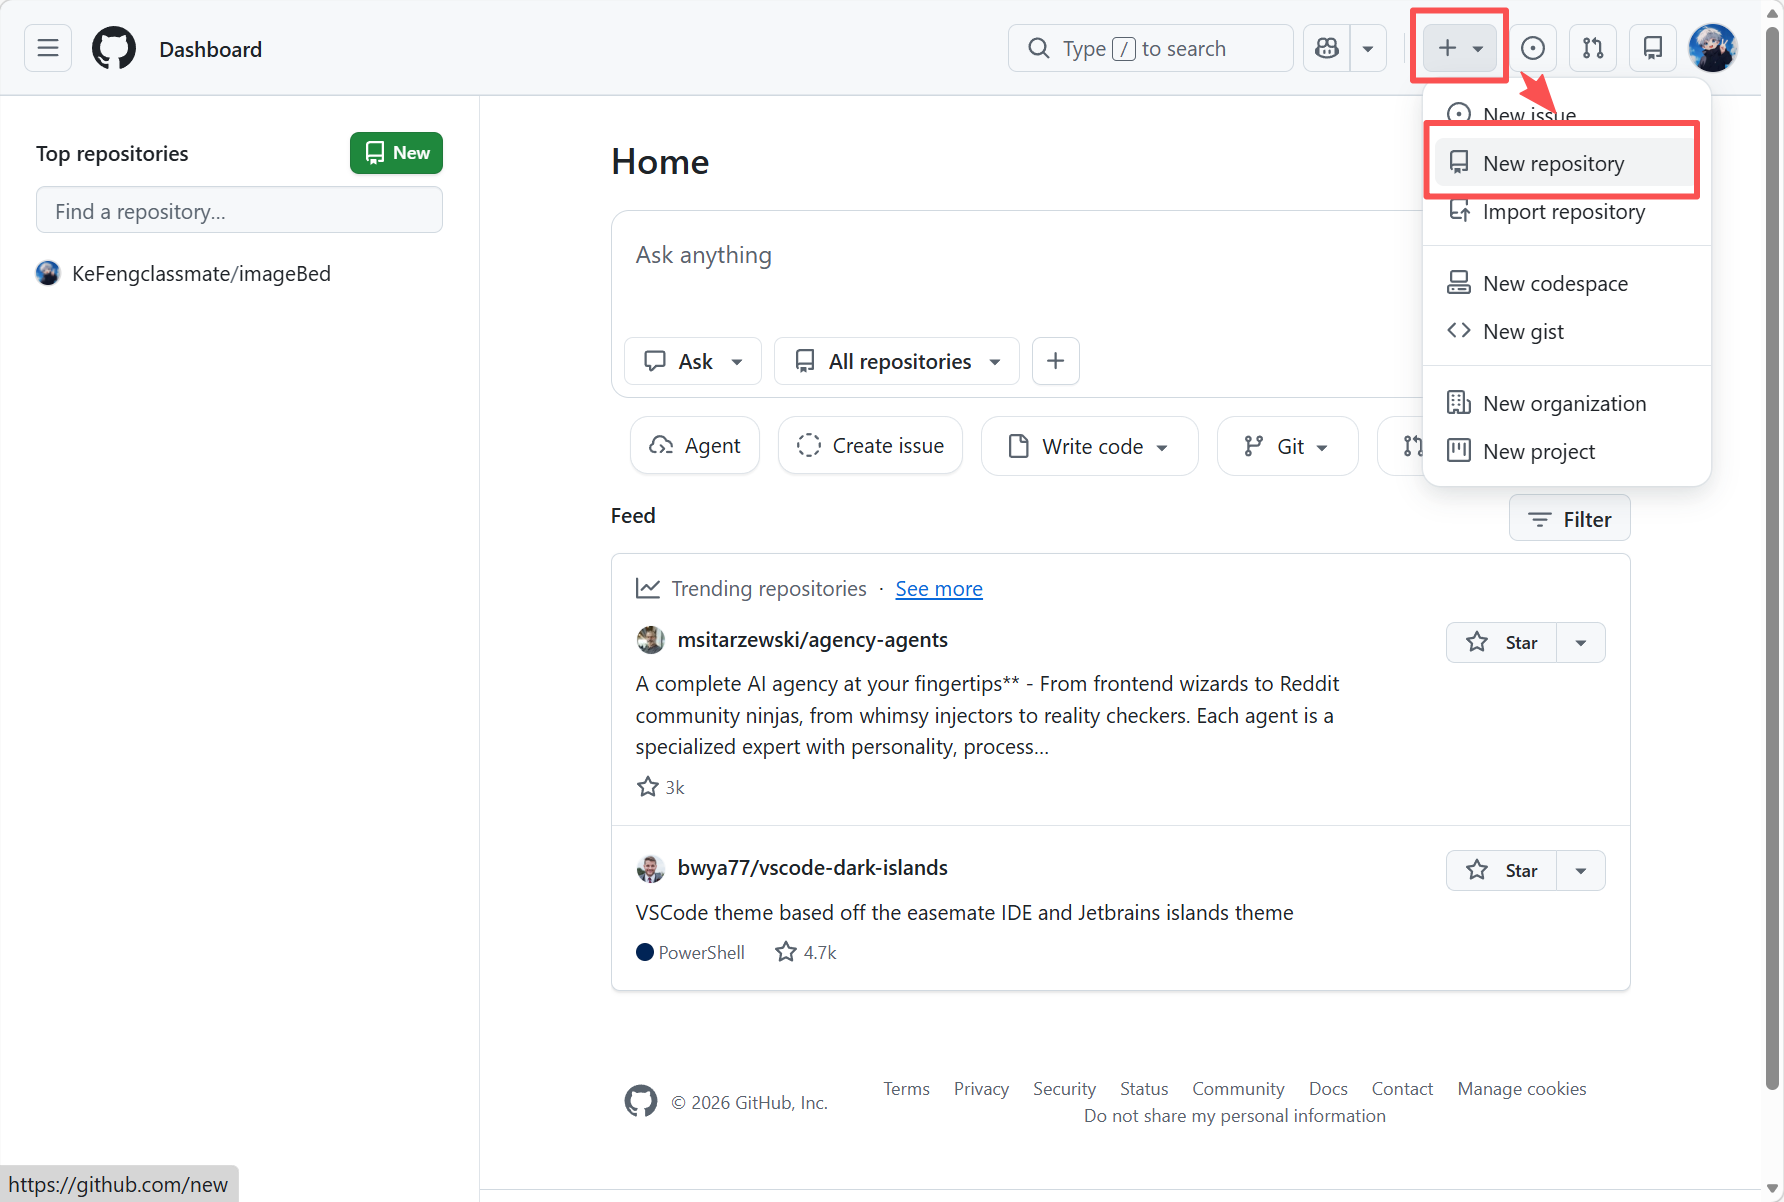Expand the Git dropdown
1784x1202 pixels.
pos(1287,446)
